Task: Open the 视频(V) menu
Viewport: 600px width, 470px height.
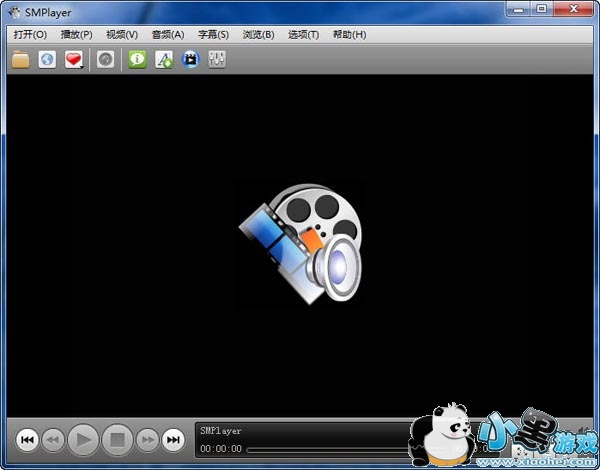Action: coord(122,35)
